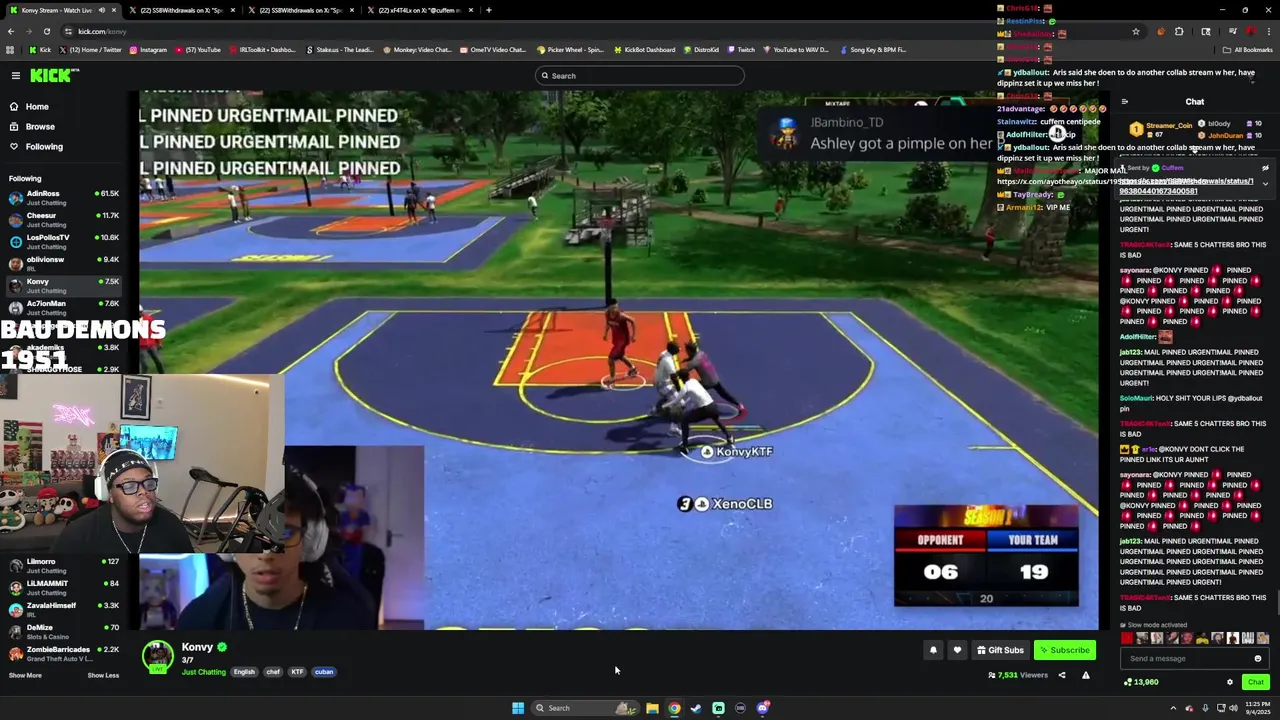Open oblivionsw channel in Following list
The width and height of the screenshot is (1280, 720).
[x=65, y=263]
